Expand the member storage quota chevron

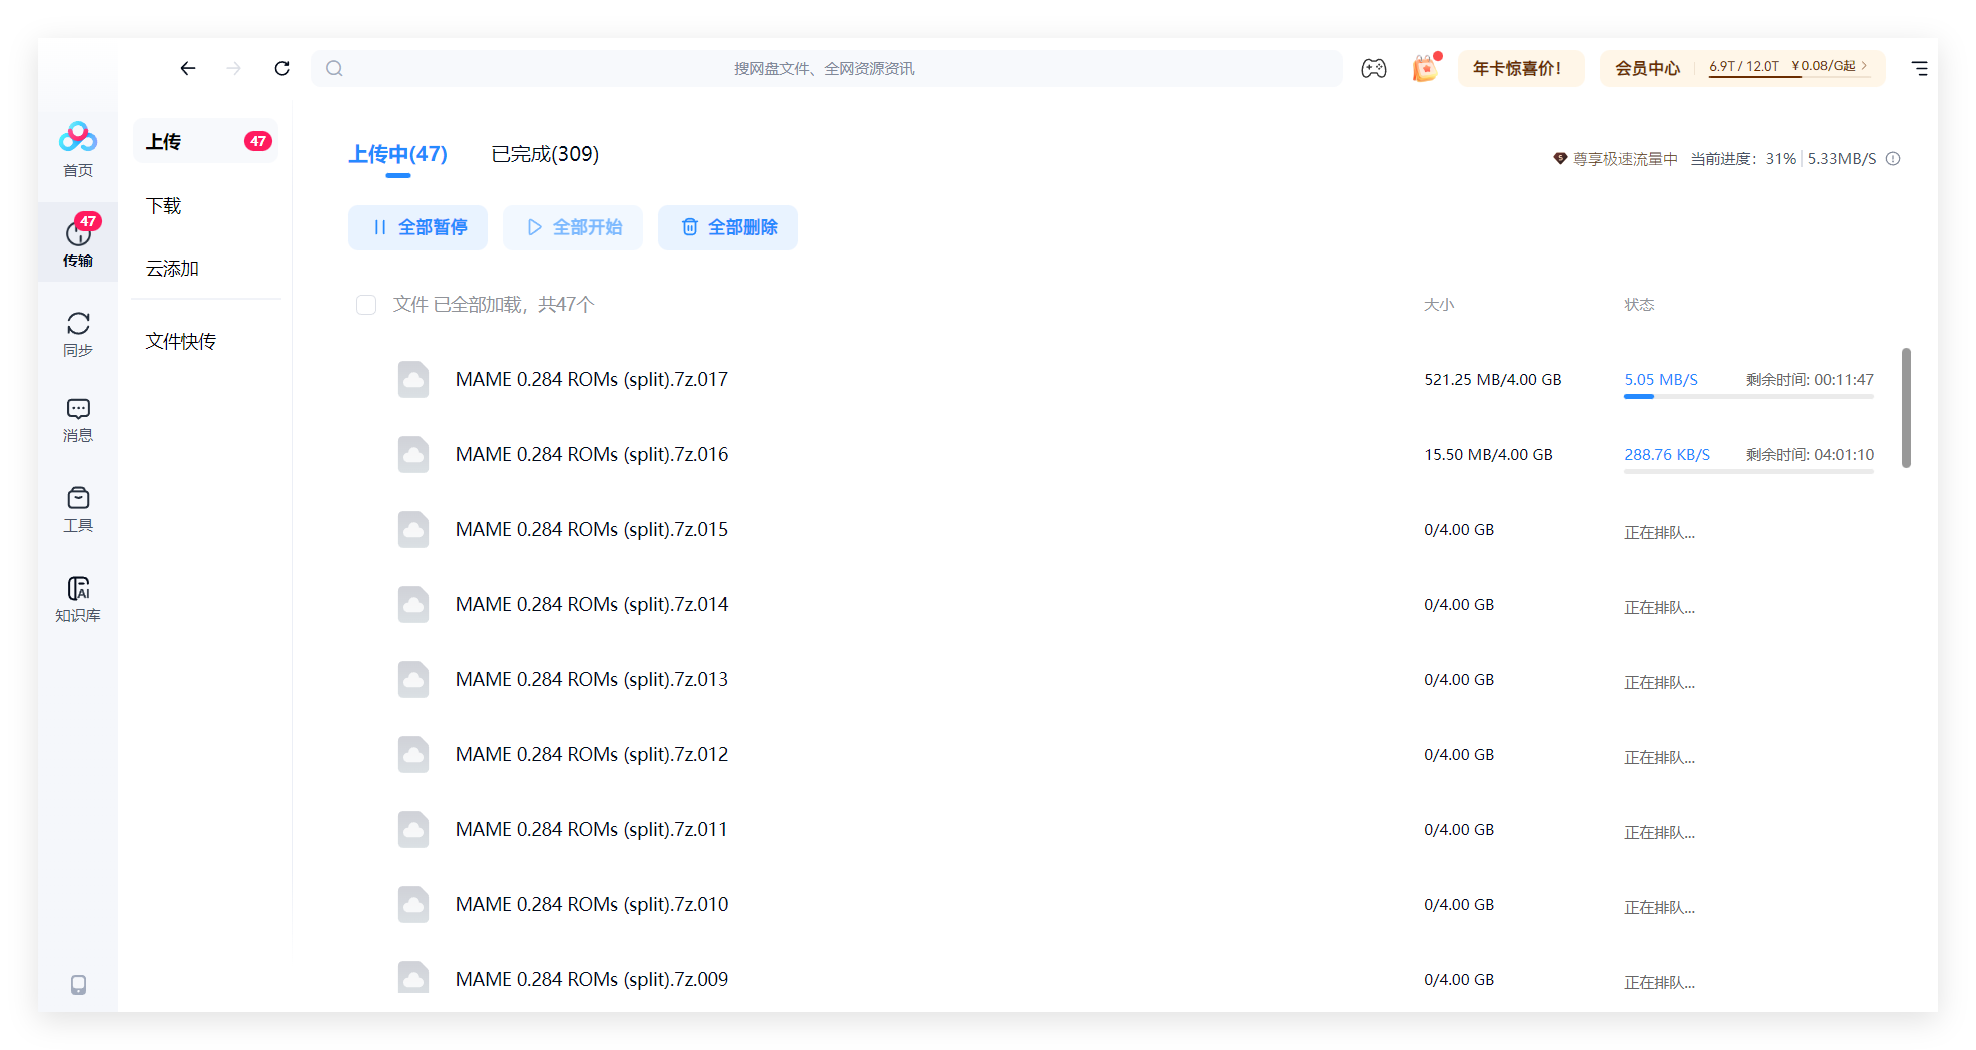pos(1864,66)
